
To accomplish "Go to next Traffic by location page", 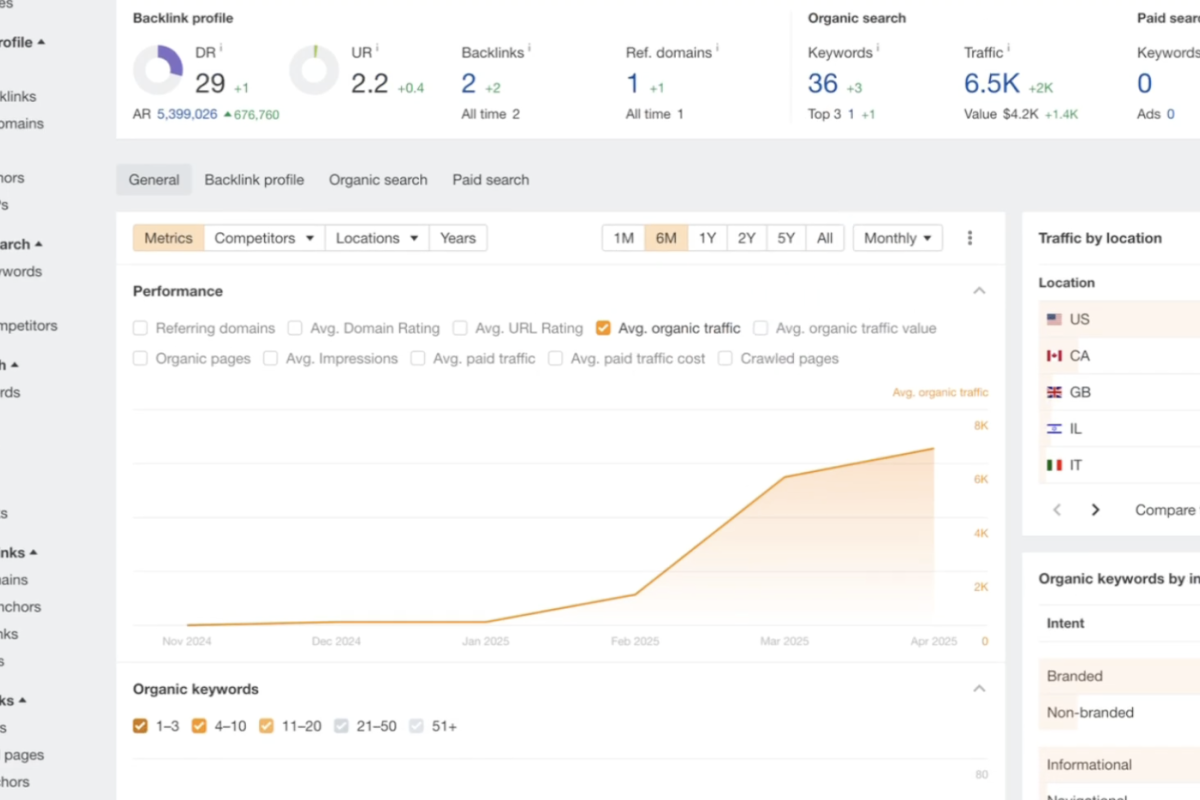I will [1095, 510].
